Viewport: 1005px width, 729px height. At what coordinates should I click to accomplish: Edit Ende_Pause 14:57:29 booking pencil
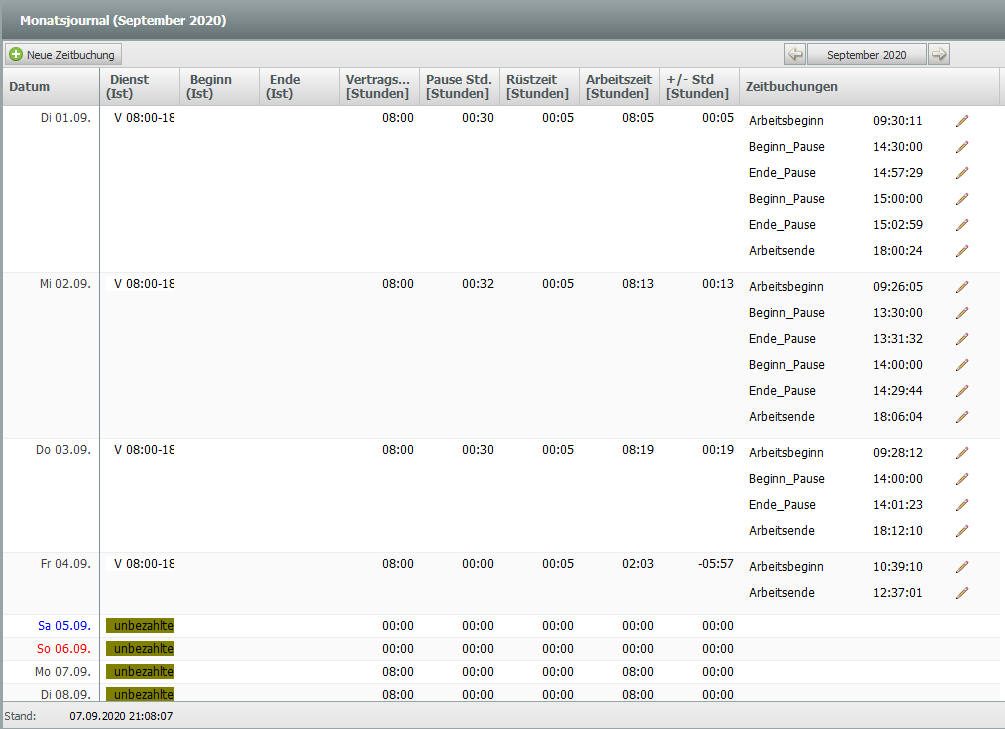962,172
